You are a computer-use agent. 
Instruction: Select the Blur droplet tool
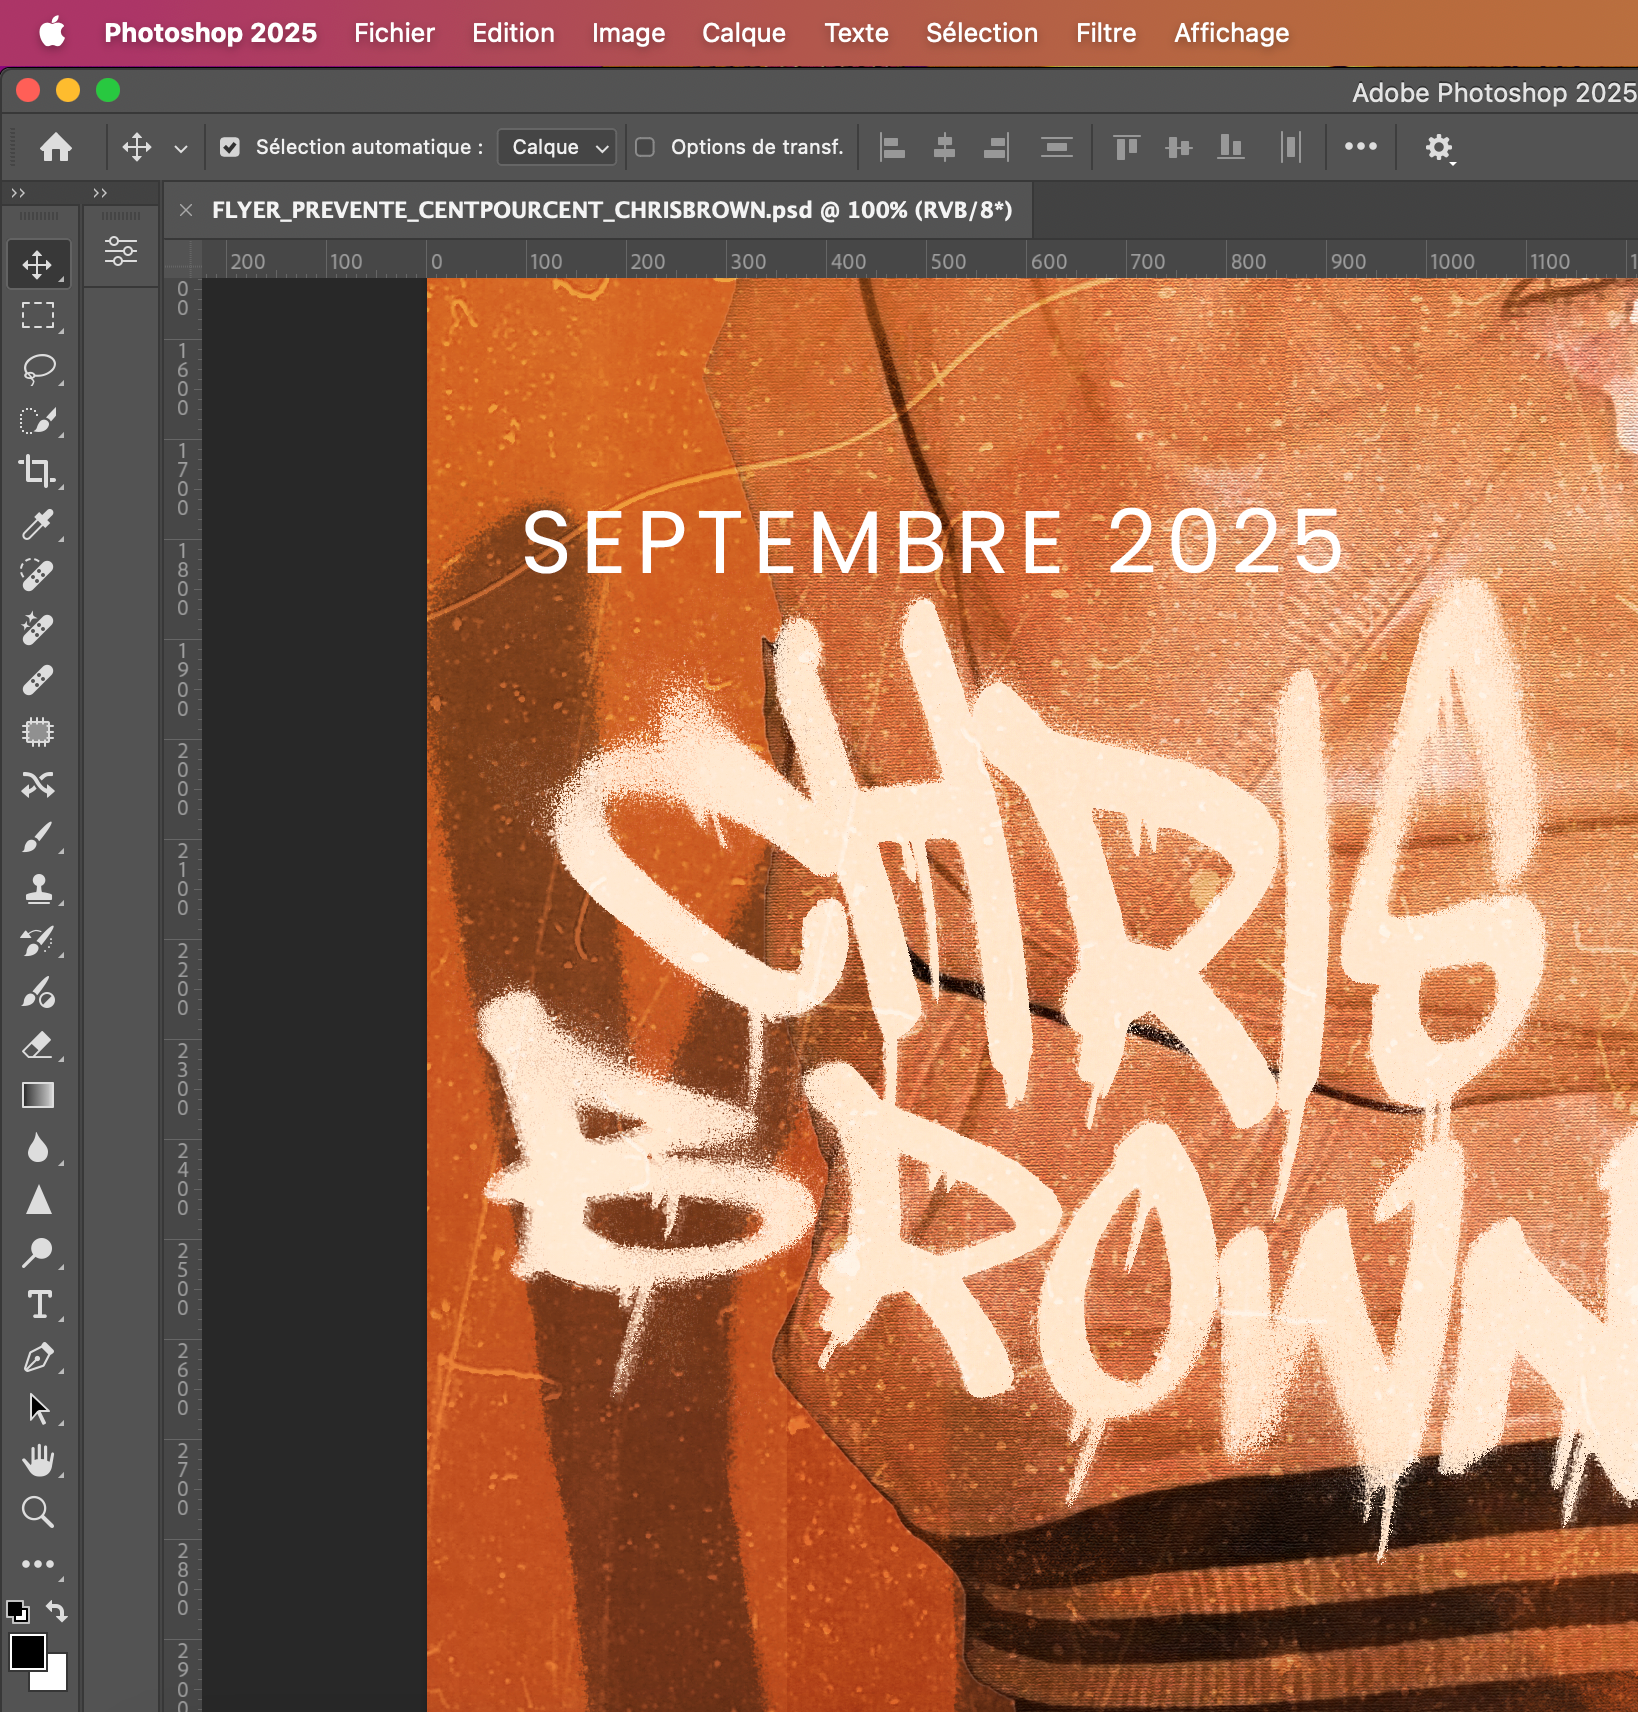38,1148
